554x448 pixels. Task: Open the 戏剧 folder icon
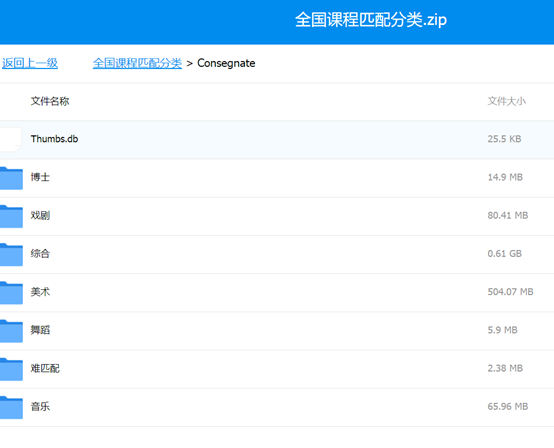click(x=11, y=216)
